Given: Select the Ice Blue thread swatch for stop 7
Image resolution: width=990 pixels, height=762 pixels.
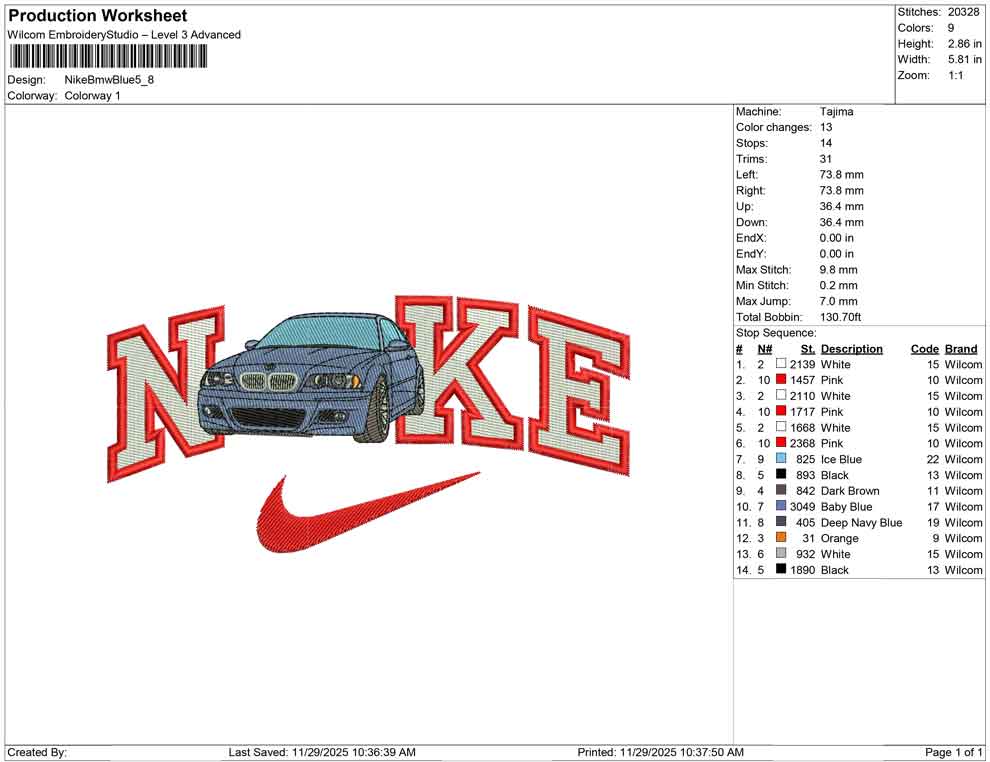Looking at the screenshot, I should coord(781,459).
